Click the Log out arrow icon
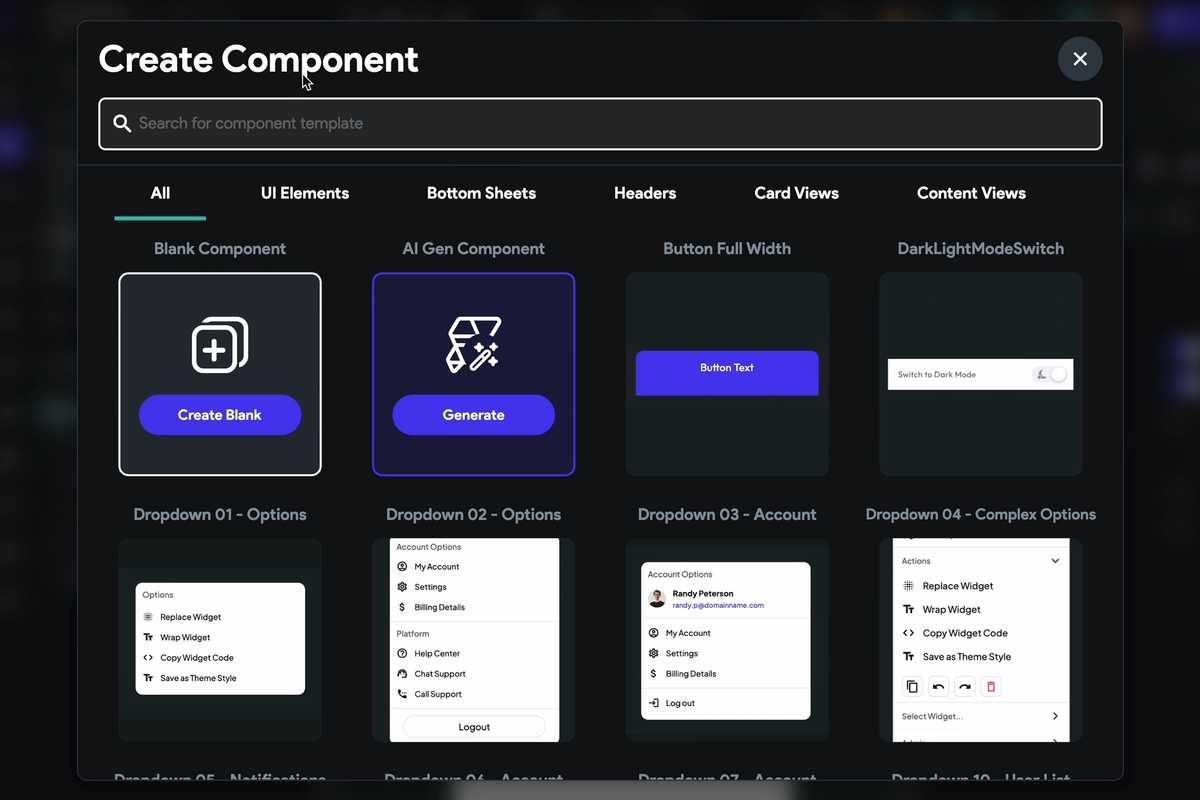 654,703
